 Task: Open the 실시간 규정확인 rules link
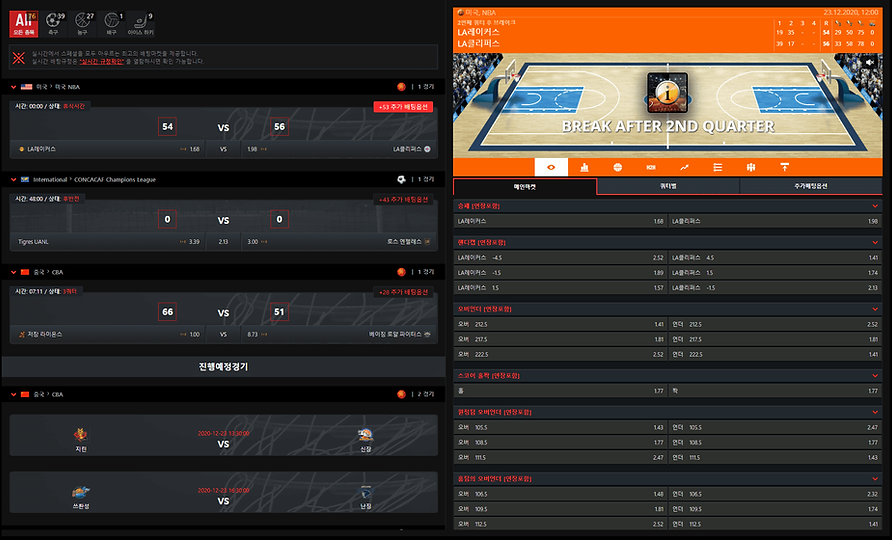coord(101,61)
